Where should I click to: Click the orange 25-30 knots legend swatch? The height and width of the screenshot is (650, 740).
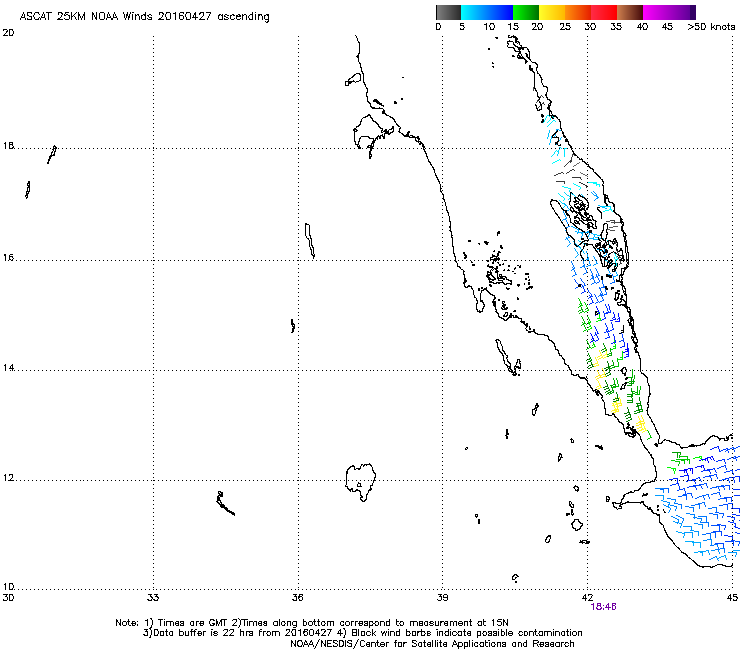pos(578,12)
